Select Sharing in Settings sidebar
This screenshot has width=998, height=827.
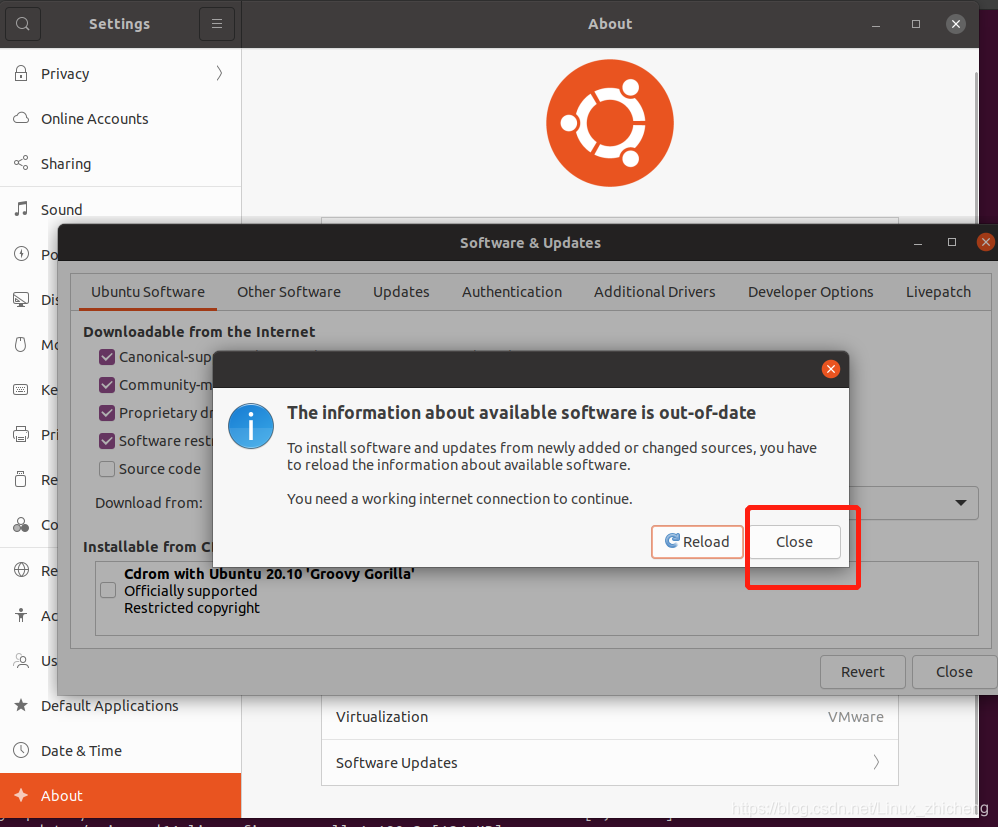120,164
